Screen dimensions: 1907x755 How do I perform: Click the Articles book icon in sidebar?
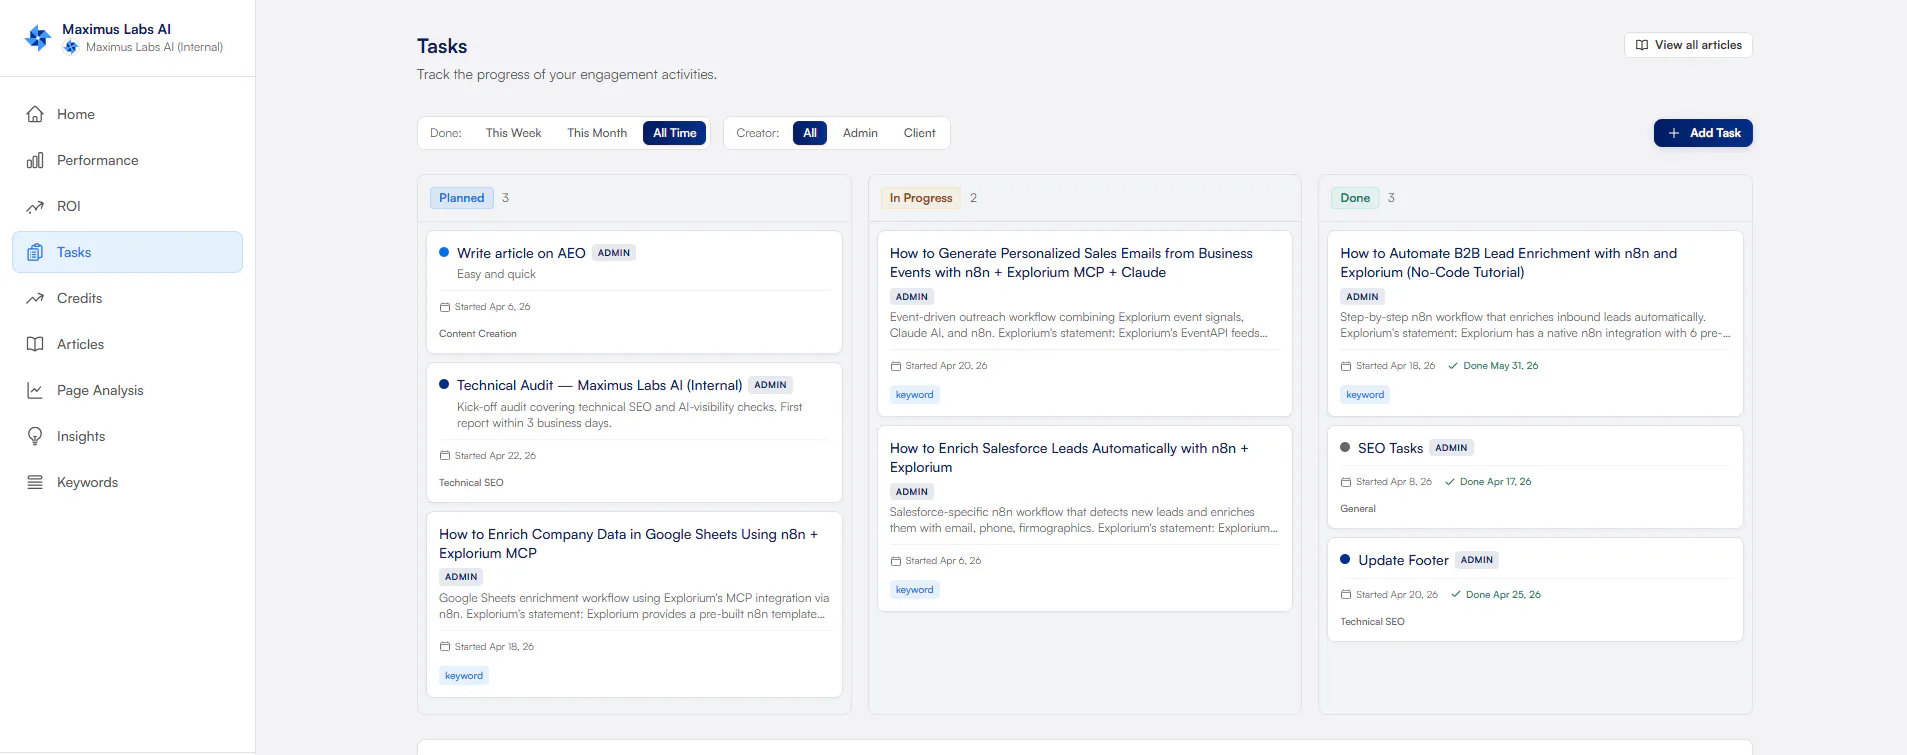(x=35, y=344)
